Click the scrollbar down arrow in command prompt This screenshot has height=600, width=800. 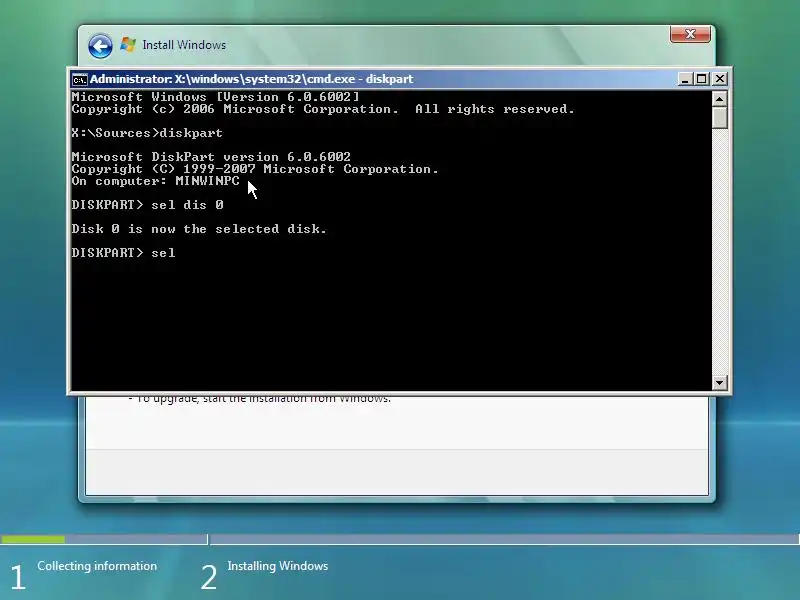click(719, 382)
